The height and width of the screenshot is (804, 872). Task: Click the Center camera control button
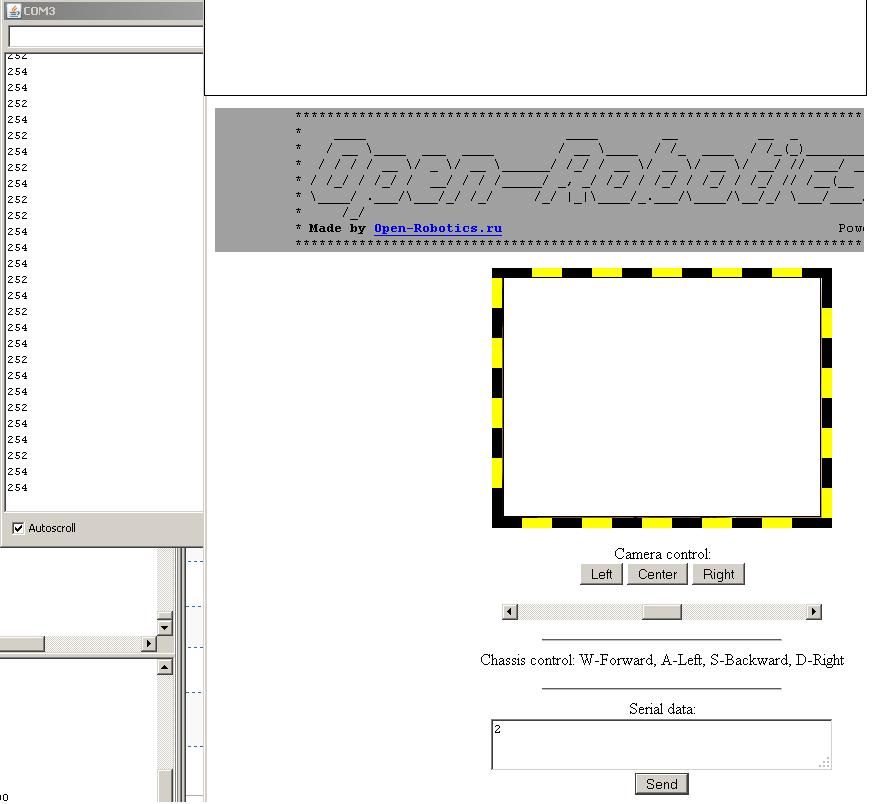point(657,574)
